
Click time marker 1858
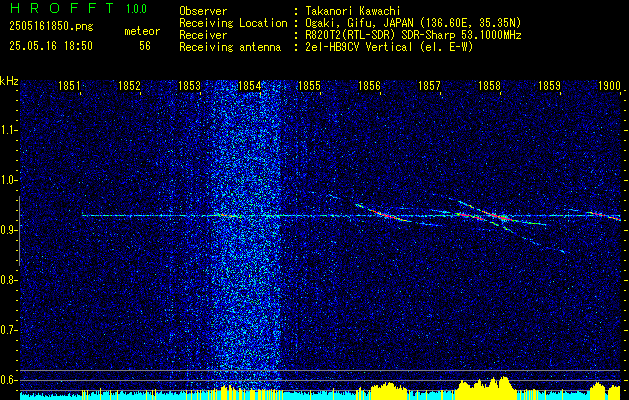[489, 85]
